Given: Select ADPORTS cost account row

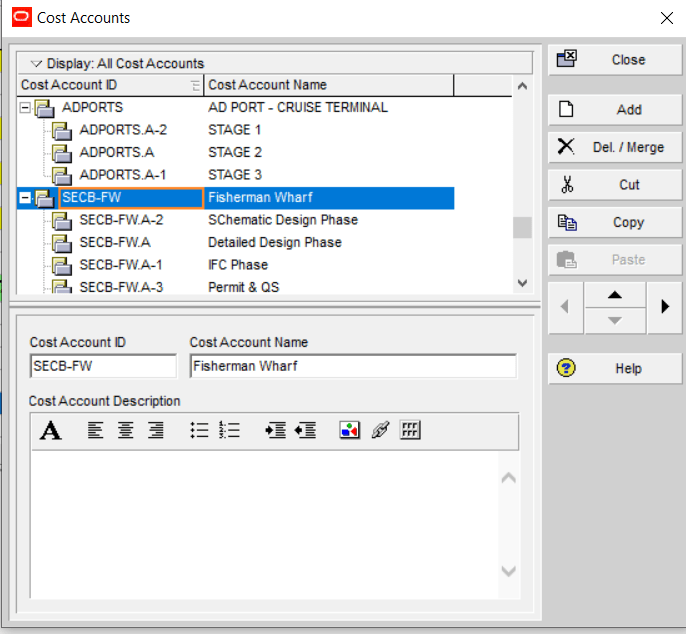Looking at the screenshot, I should pyautogui.click(x=235, y=107).
